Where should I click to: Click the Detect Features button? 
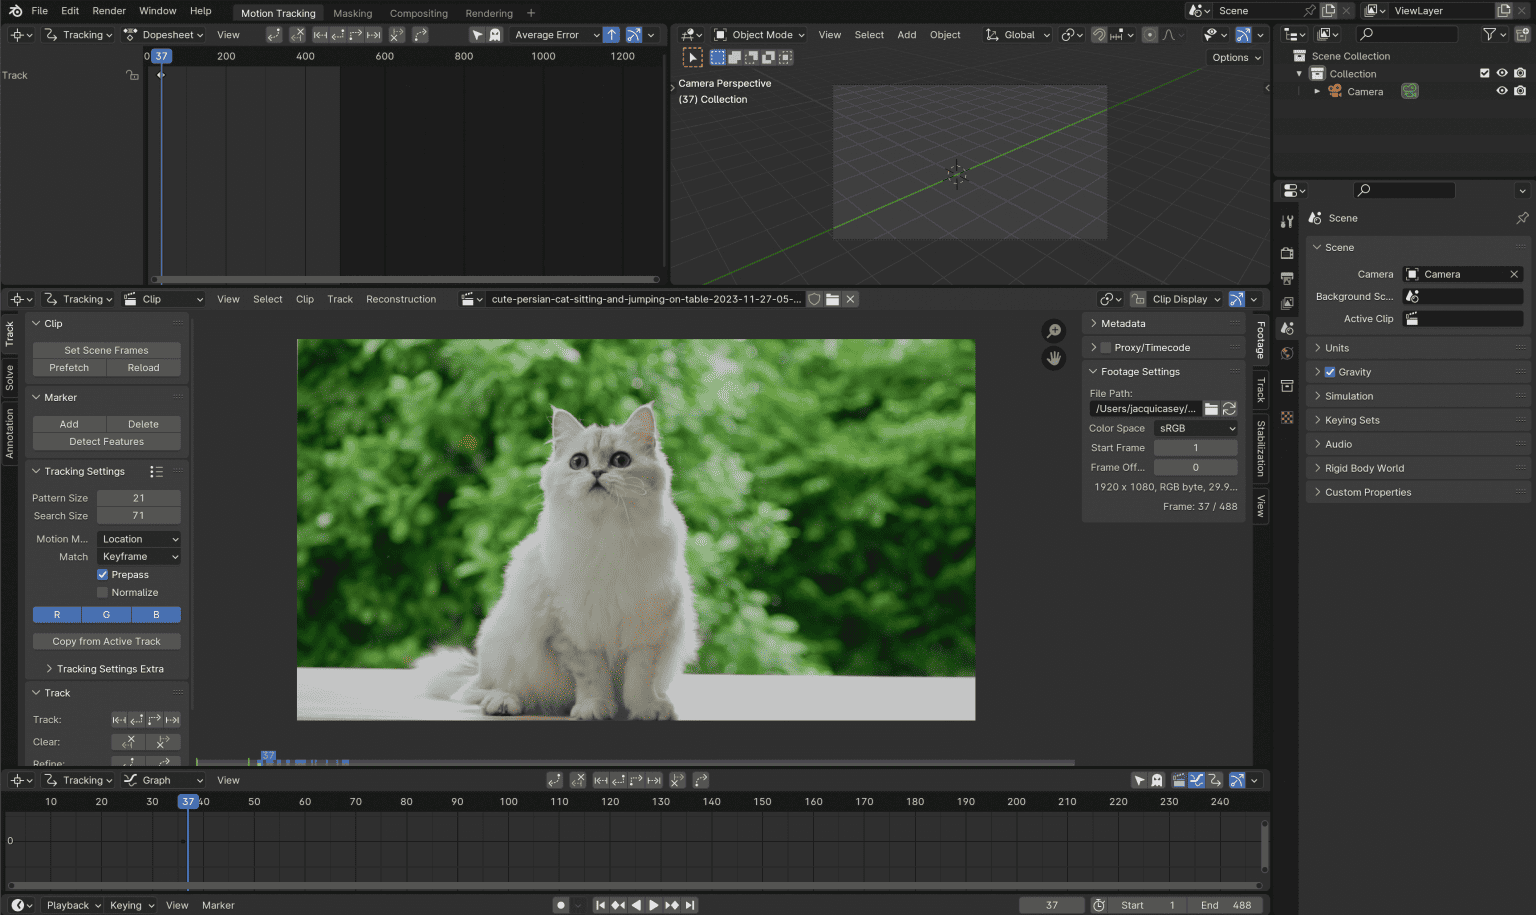click(106, 441)
